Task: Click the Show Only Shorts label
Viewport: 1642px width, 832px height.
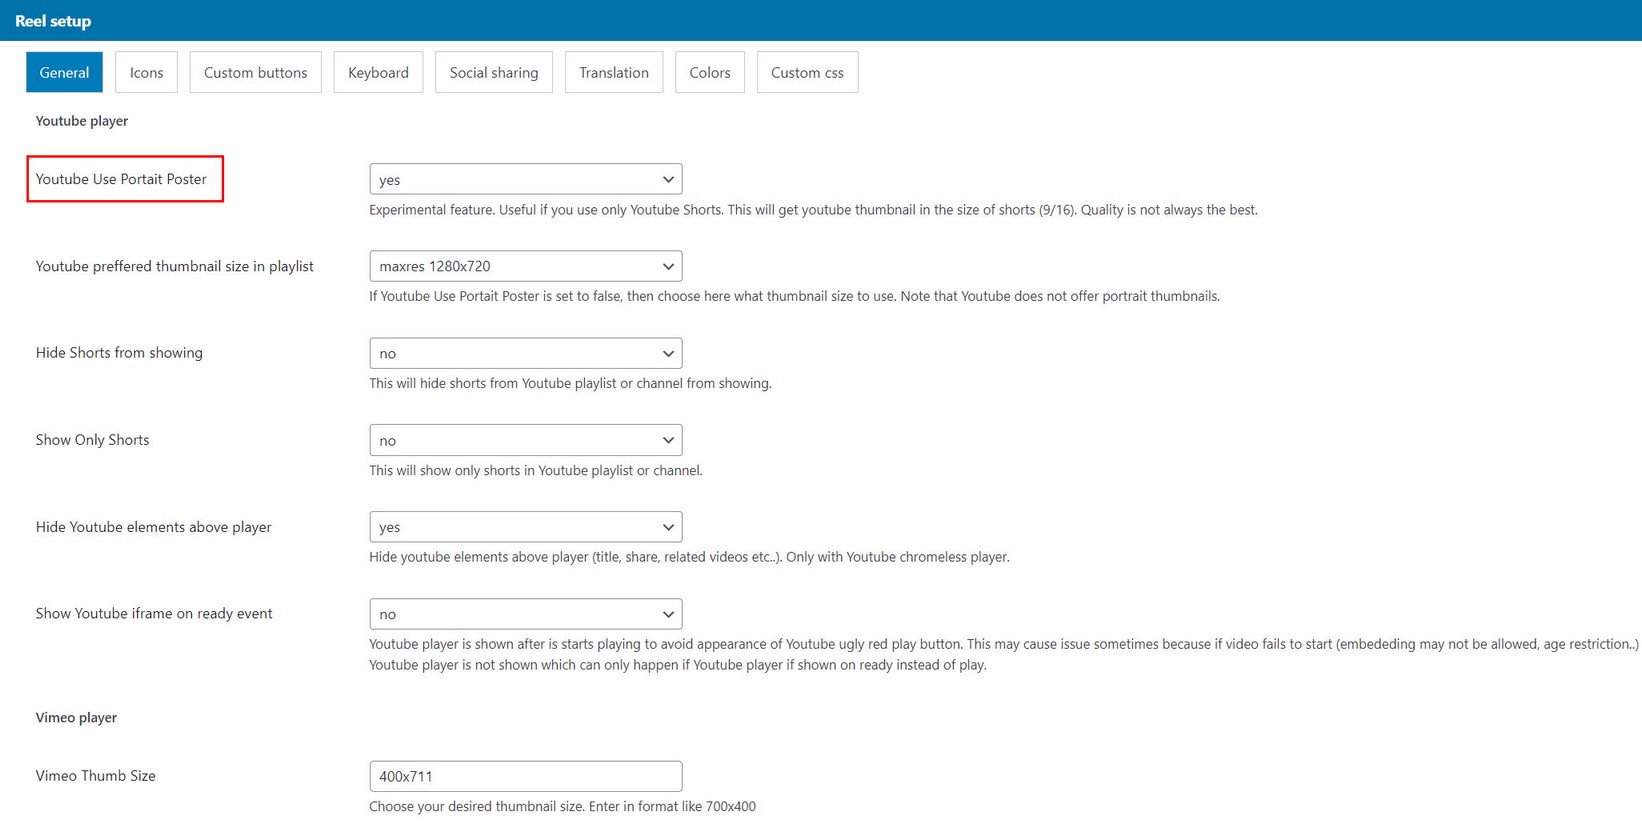Action: [92, 440]
